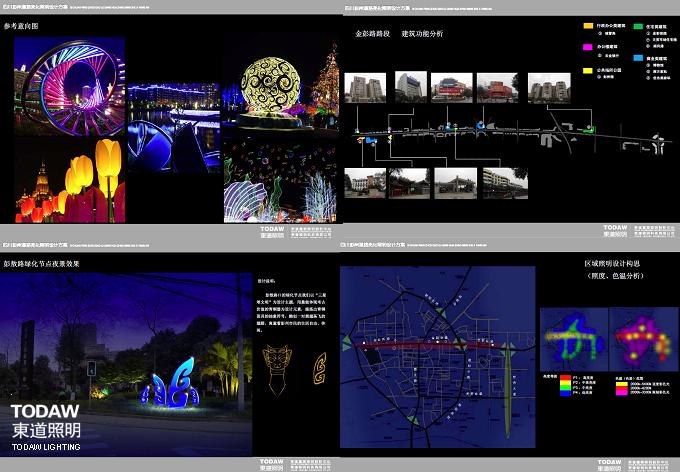Click the golden mask line-art icon
The height and width of the screenshot is (472, 680).
pos(276,357)
